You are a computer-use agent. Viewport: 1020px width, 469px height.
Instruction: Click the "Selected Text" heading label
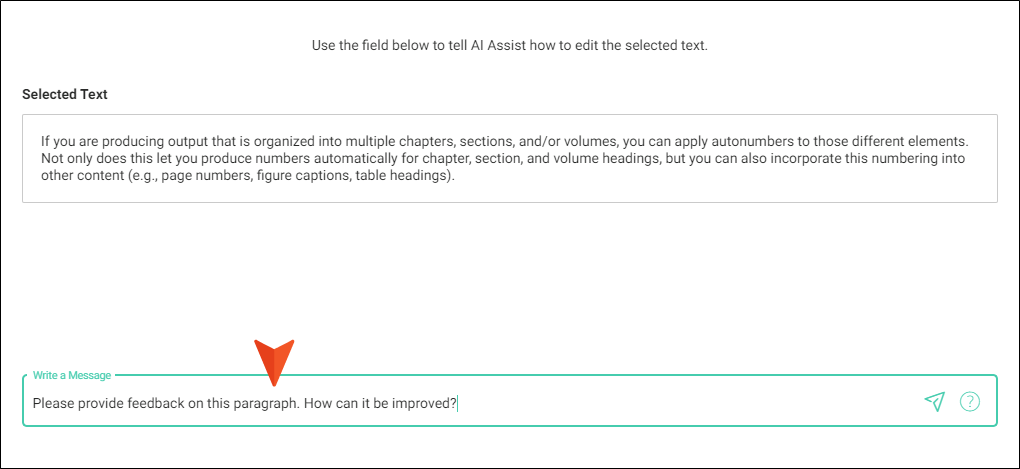(65, 94)
